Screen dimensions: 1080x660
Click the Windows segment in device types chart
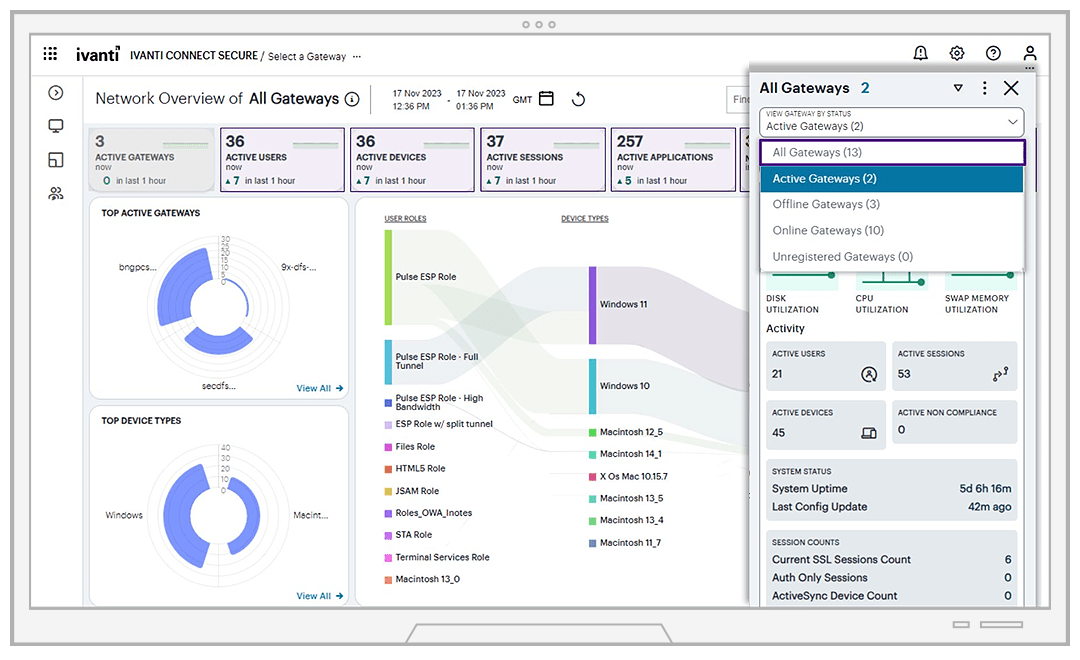(185, 515)
